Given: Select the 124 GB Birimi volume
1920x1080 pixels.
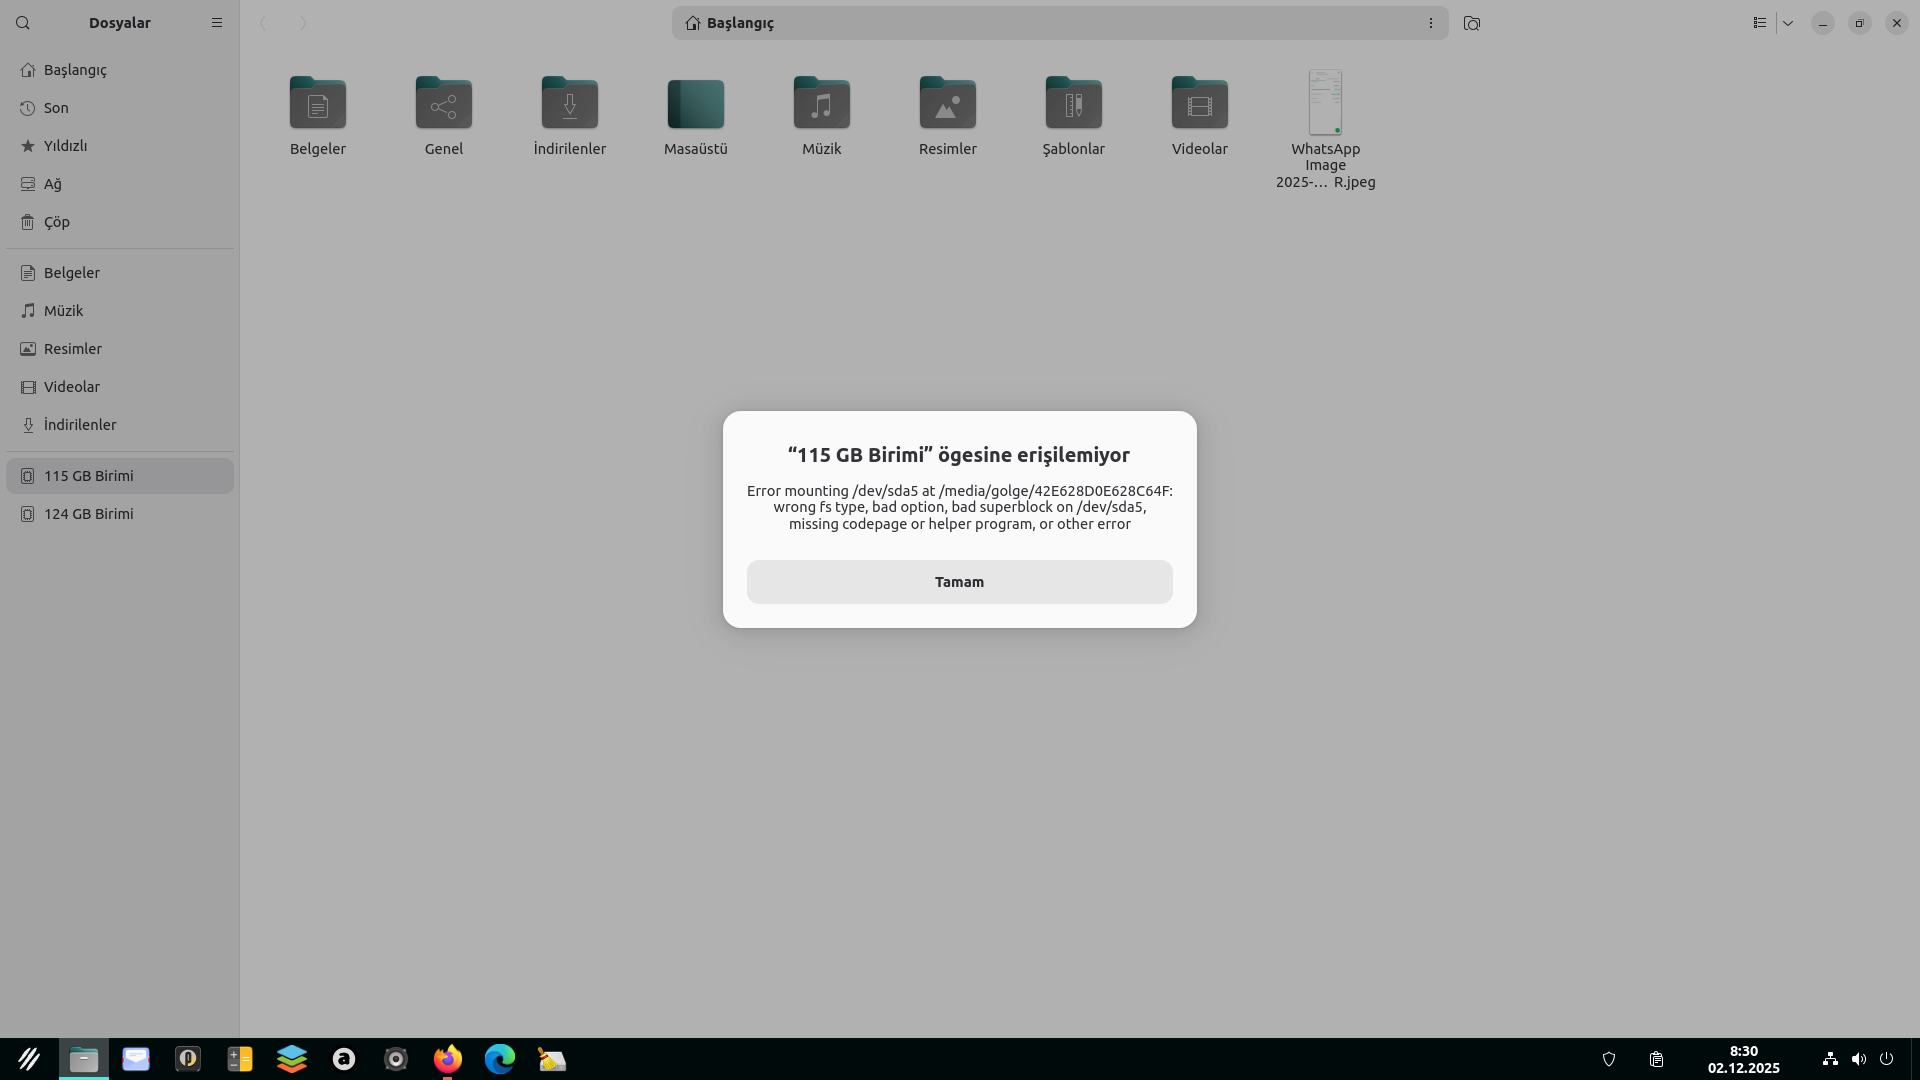Looking at the screenshot, I should (x=88, y=514).
